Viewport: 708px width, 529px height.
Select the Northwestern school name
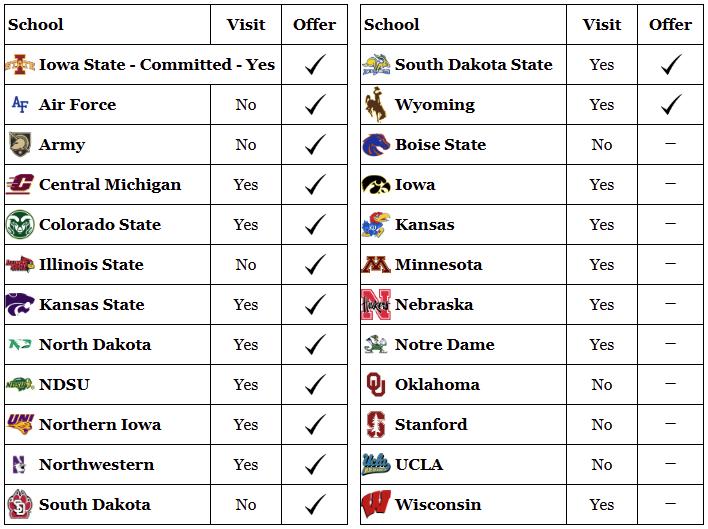97,464
